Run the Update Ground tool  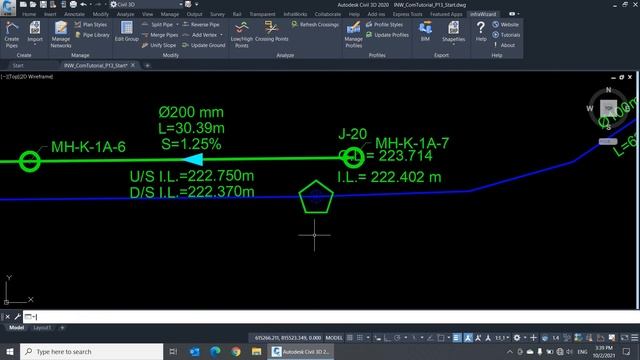(204, 45)
